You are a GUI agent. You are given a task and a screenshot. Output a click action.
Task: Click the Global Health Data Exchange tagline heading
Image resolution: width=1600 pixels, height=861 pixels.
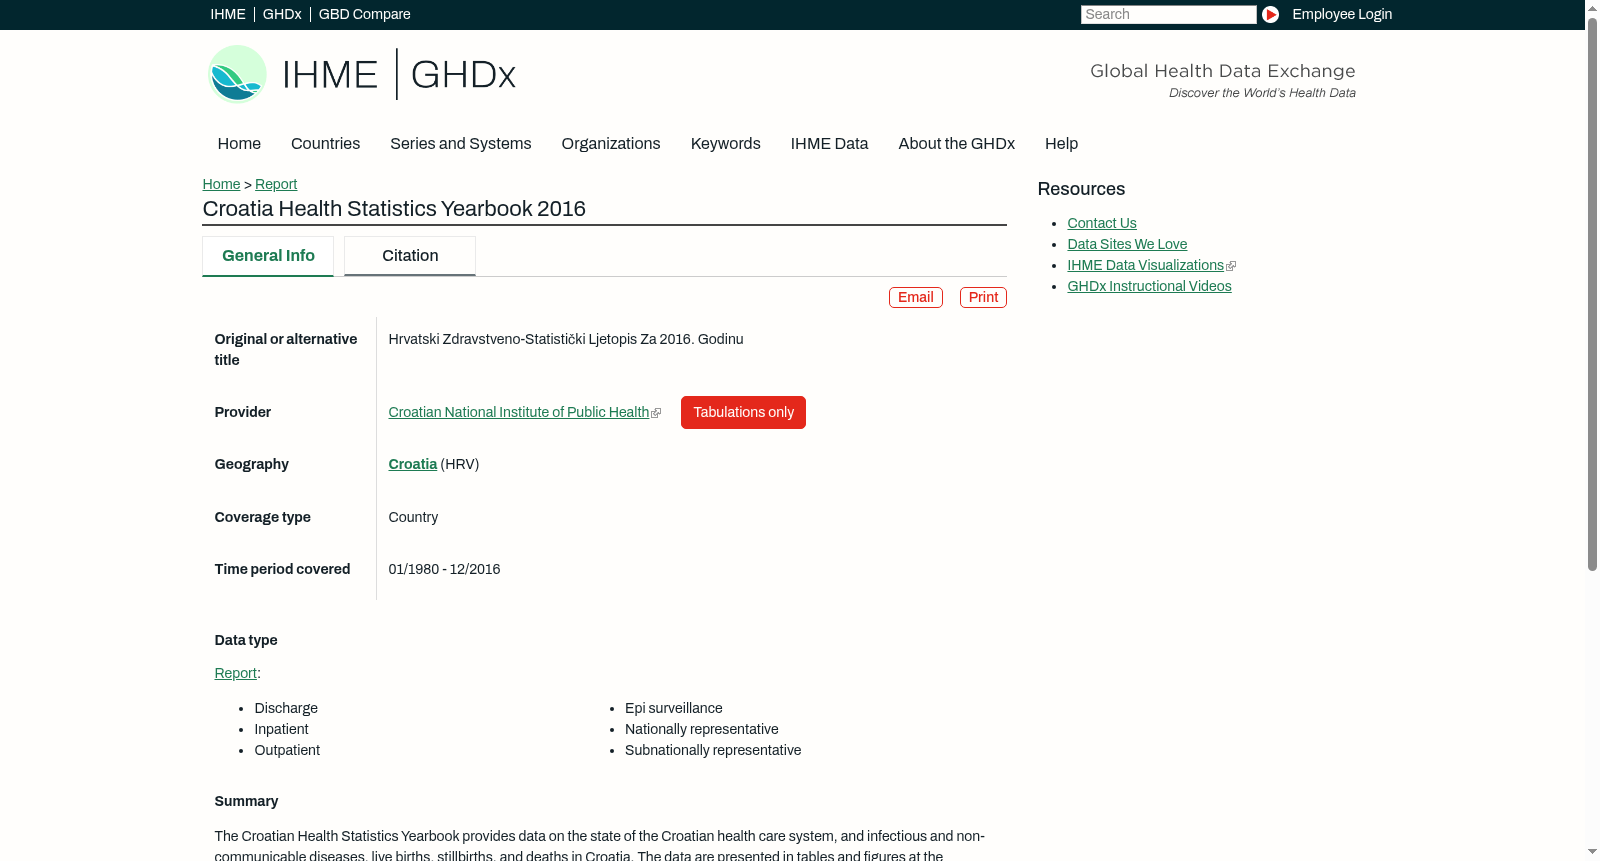[1222, 71]
